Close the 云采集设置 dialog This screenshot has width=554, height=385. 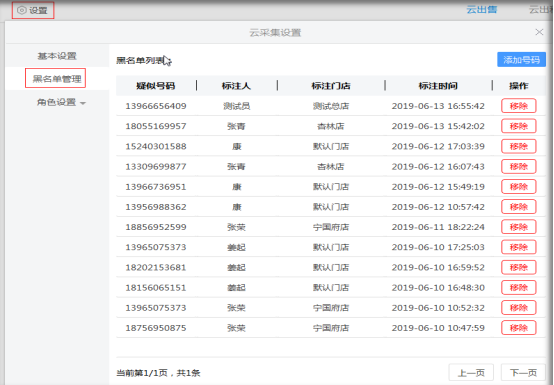coord(539,32)
